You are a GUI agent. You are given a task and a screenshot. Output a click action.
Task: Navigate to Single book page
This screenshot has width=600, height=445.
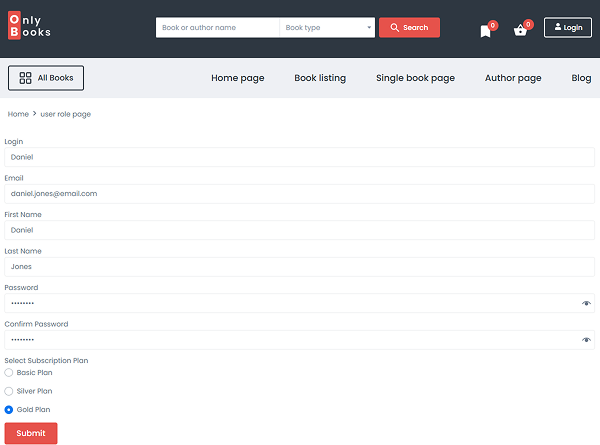[415, 78]
